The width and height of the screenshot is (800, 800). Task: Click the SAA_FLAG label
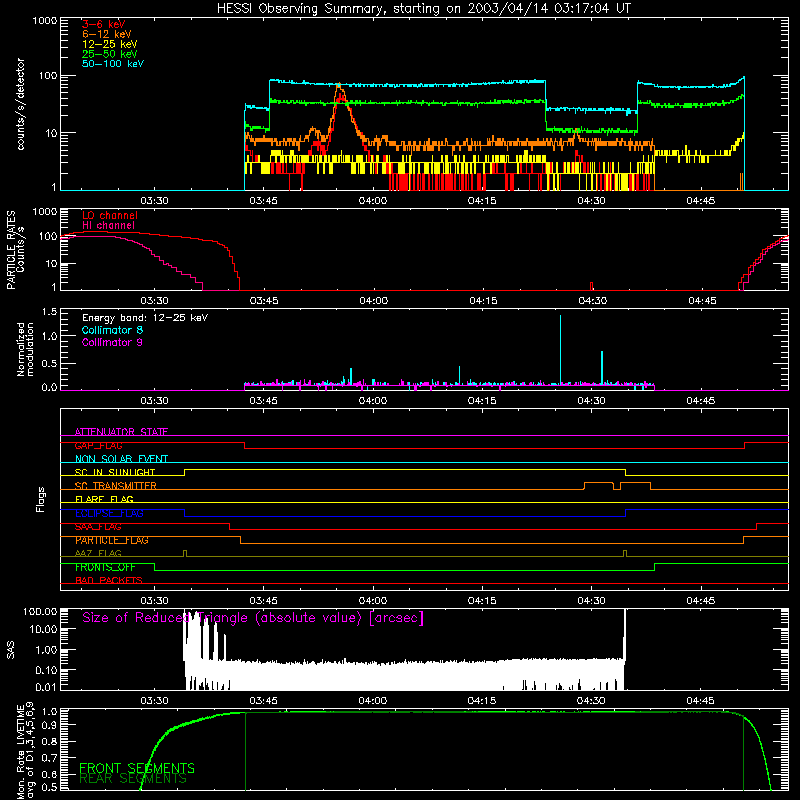pyautogui.click(x=98, y=527)
